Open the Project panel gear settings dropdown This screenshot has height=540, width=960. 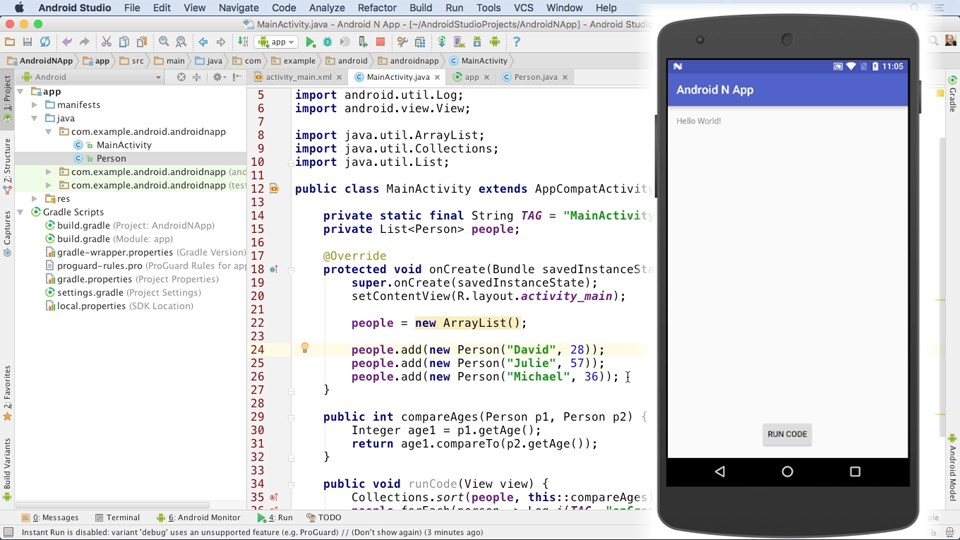click(219, 77)
